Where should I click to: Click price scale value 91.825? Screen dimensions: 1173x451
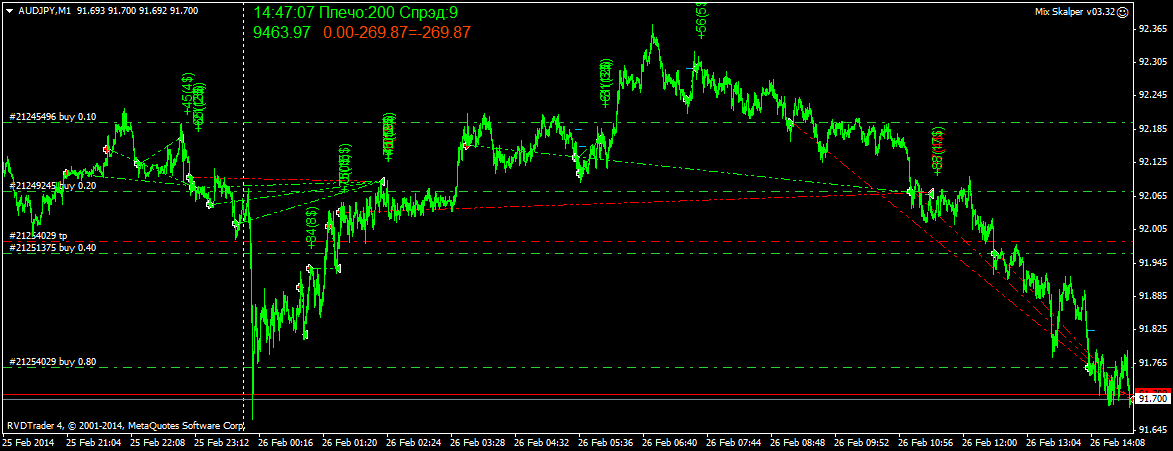(x=1152, y=330)
